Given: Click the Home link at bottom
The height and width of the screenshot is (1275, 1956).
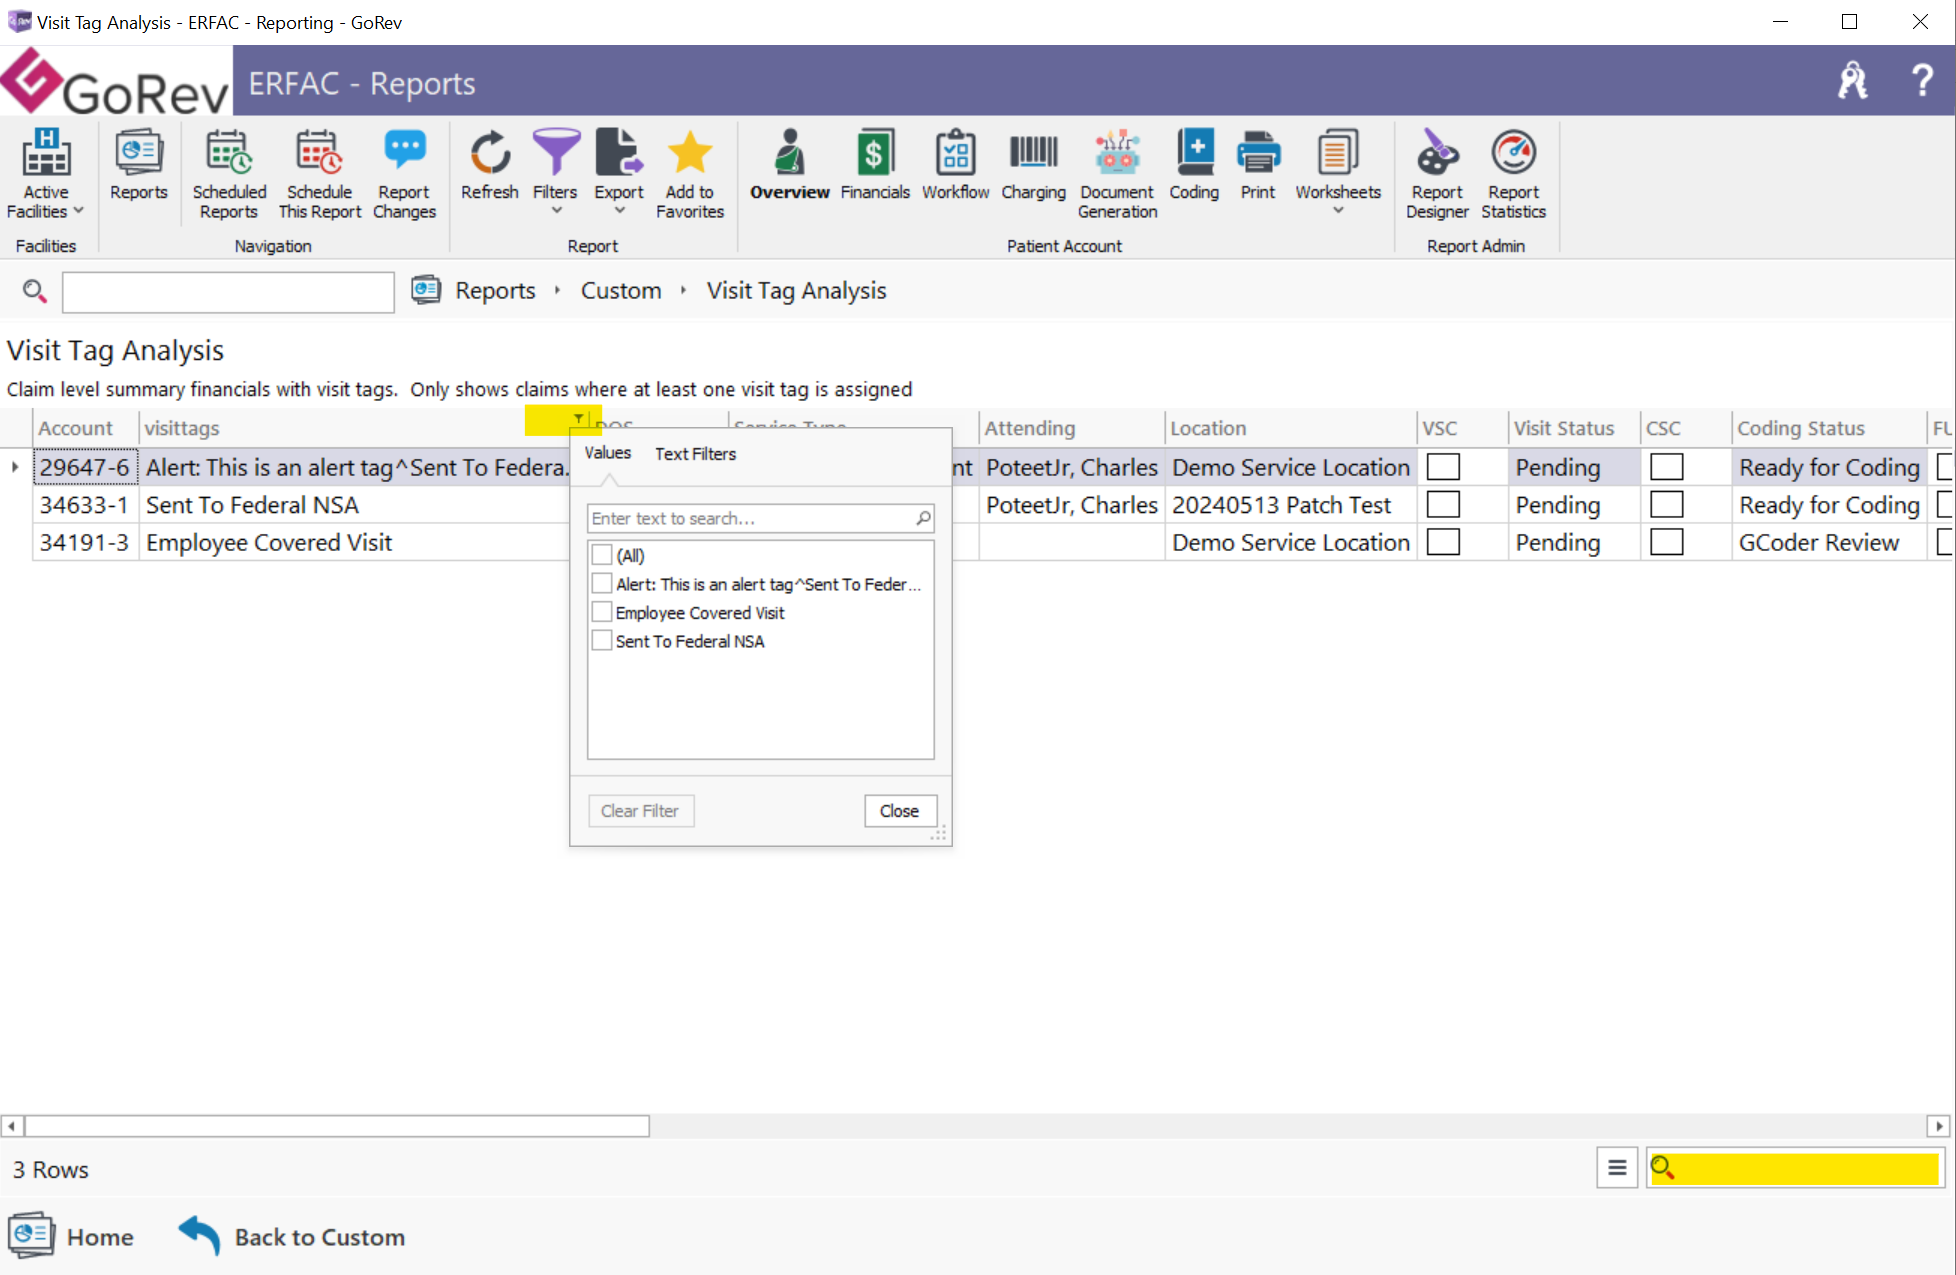Looking at the screenshot, I should click(100, 1237).
